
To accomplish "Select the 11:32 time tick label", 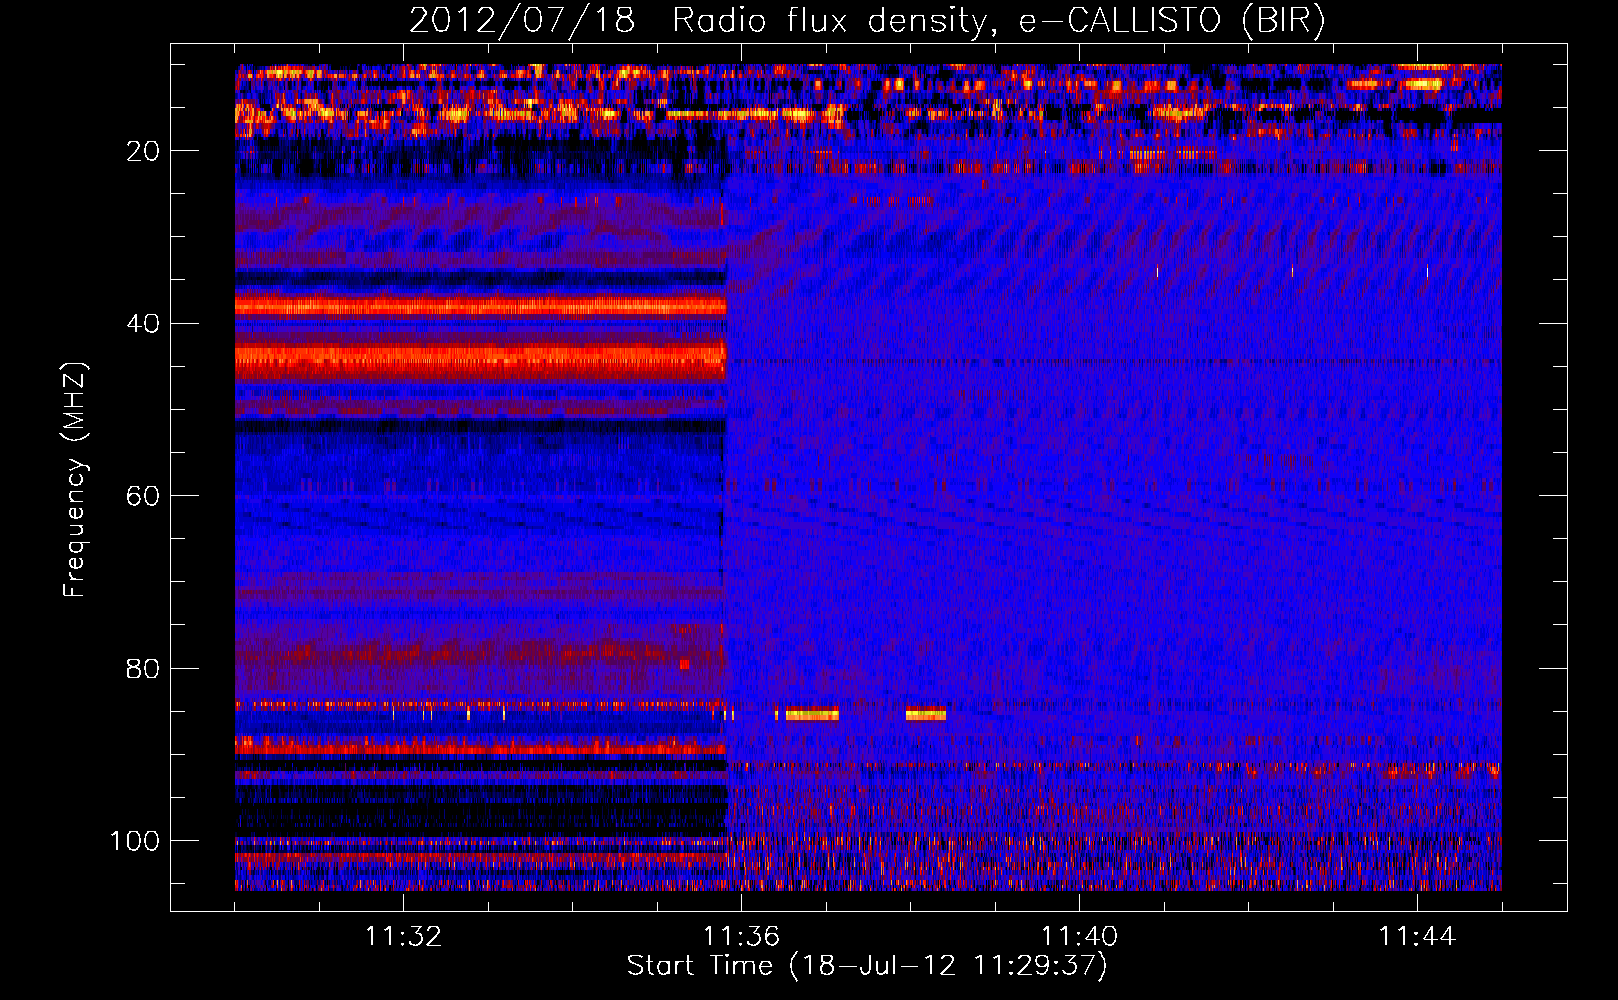I will pyautogui.click(x=403, y=937).
